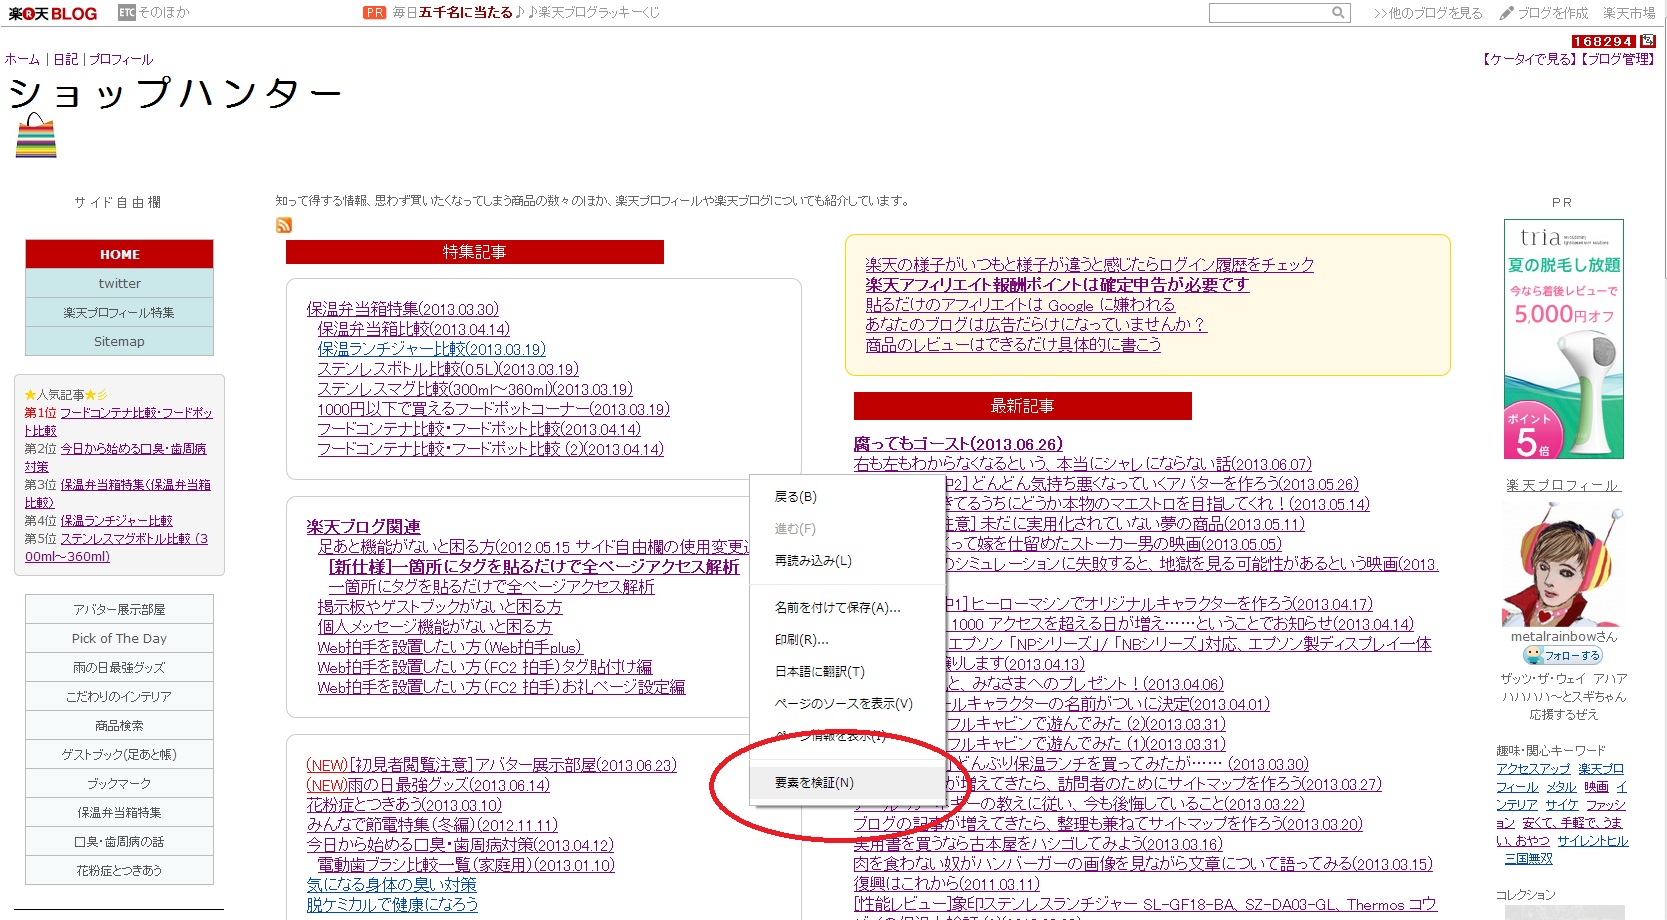Choose 印刷(R)... from the context menu
Viewport: 1667px width, 920px height.
coord(801,640)
